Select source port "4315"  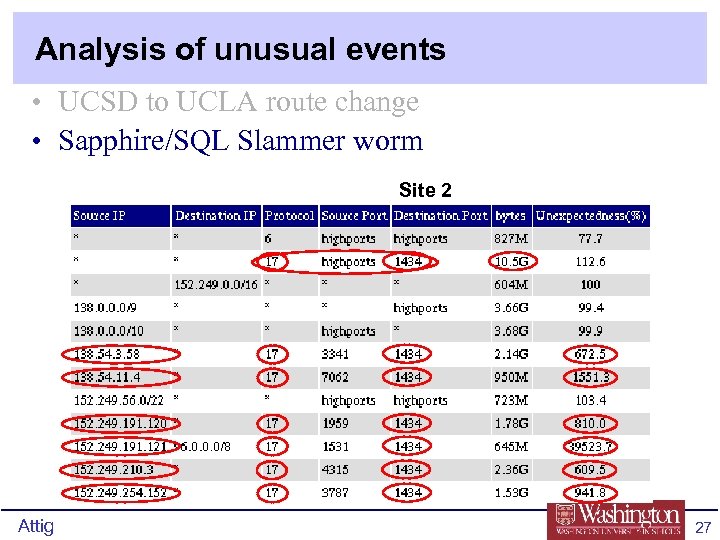[335, 470]
